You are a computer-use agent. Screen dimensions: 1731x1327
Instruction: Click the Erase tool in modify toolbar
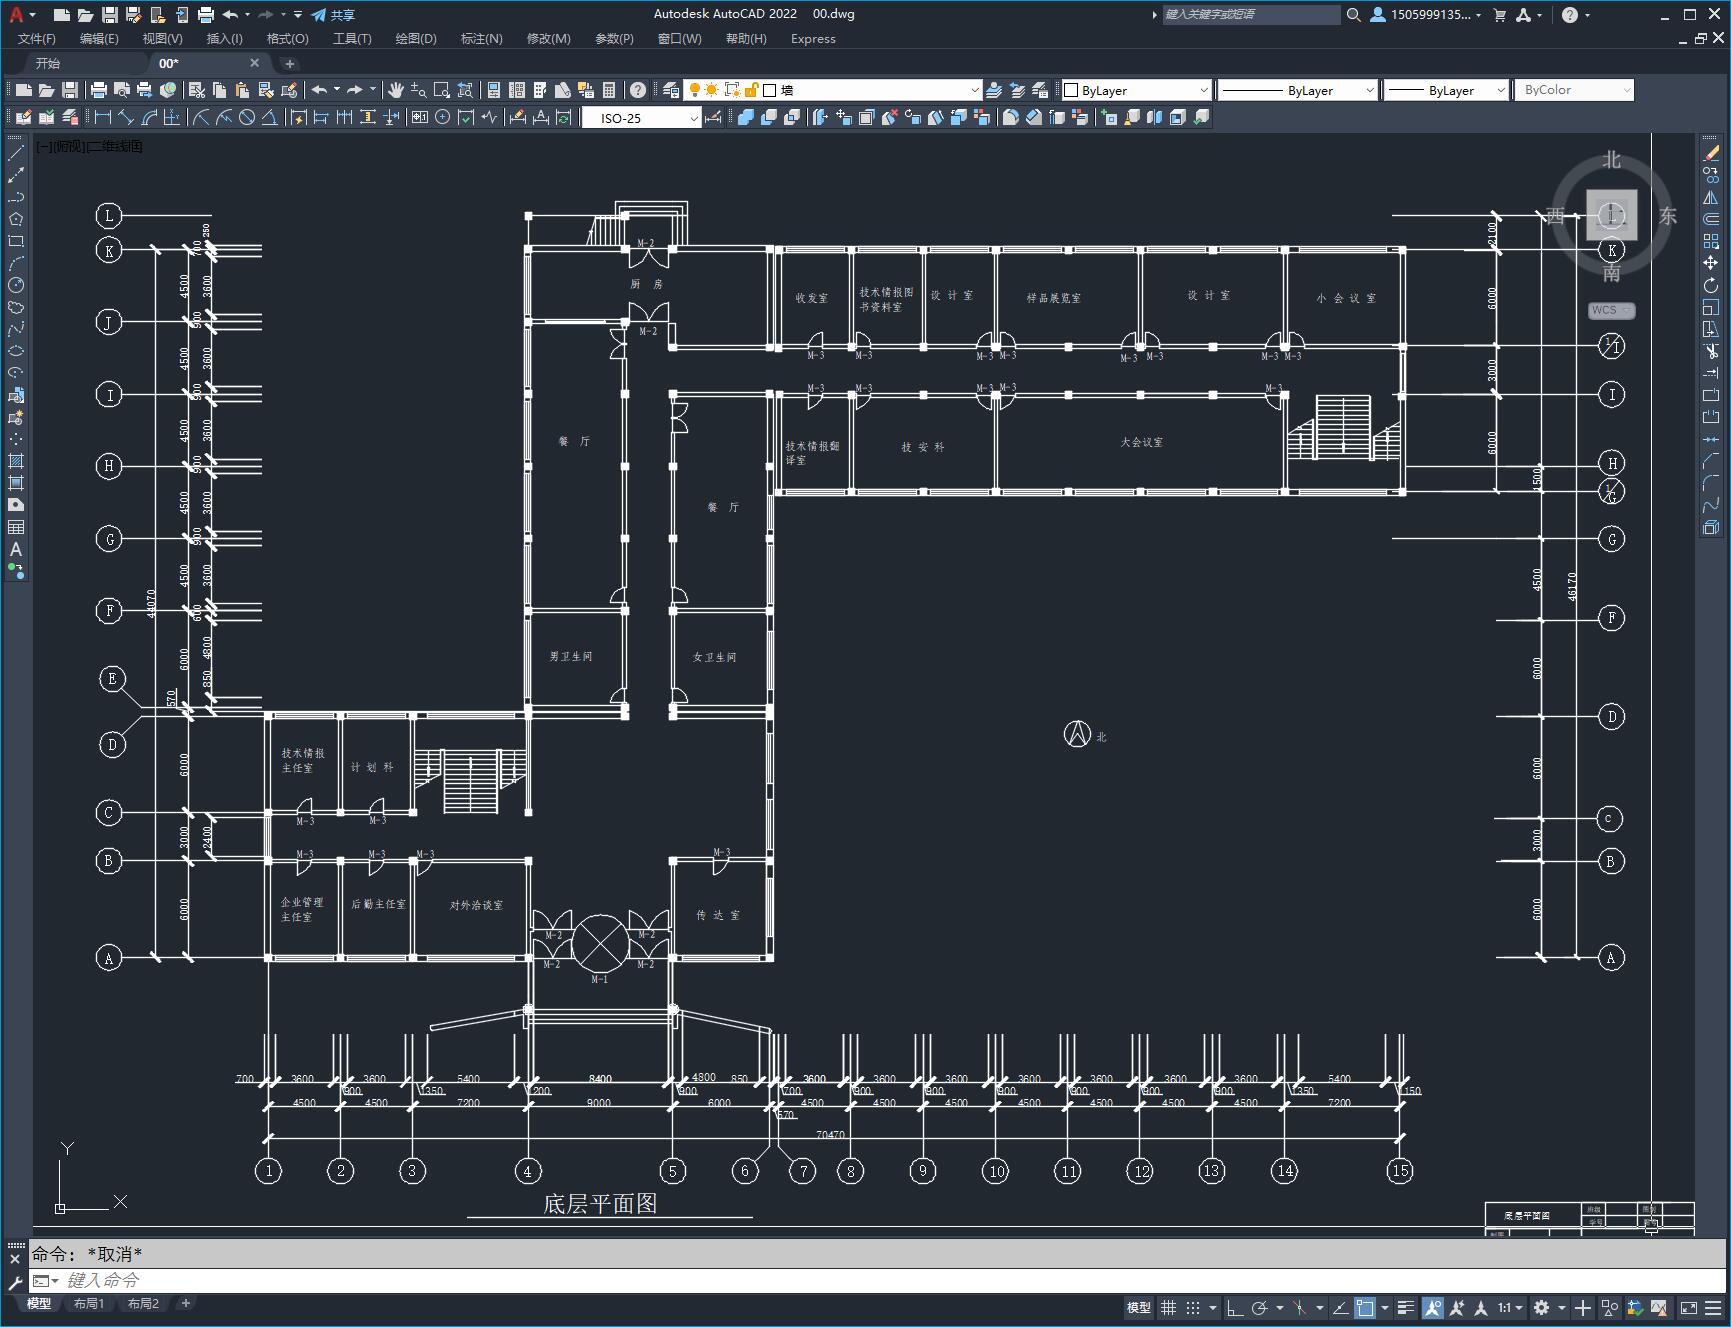point(1711,153)
